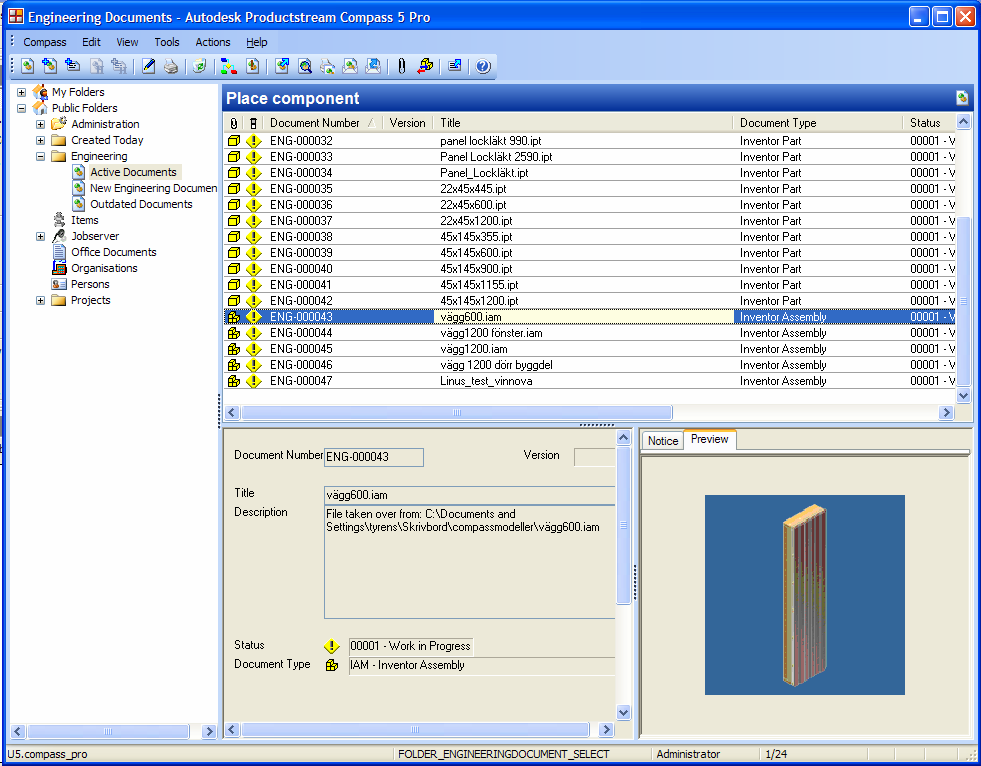Click the details panel scroll down arrow
This screenshot has height=766, width=981.
(623, 712)
